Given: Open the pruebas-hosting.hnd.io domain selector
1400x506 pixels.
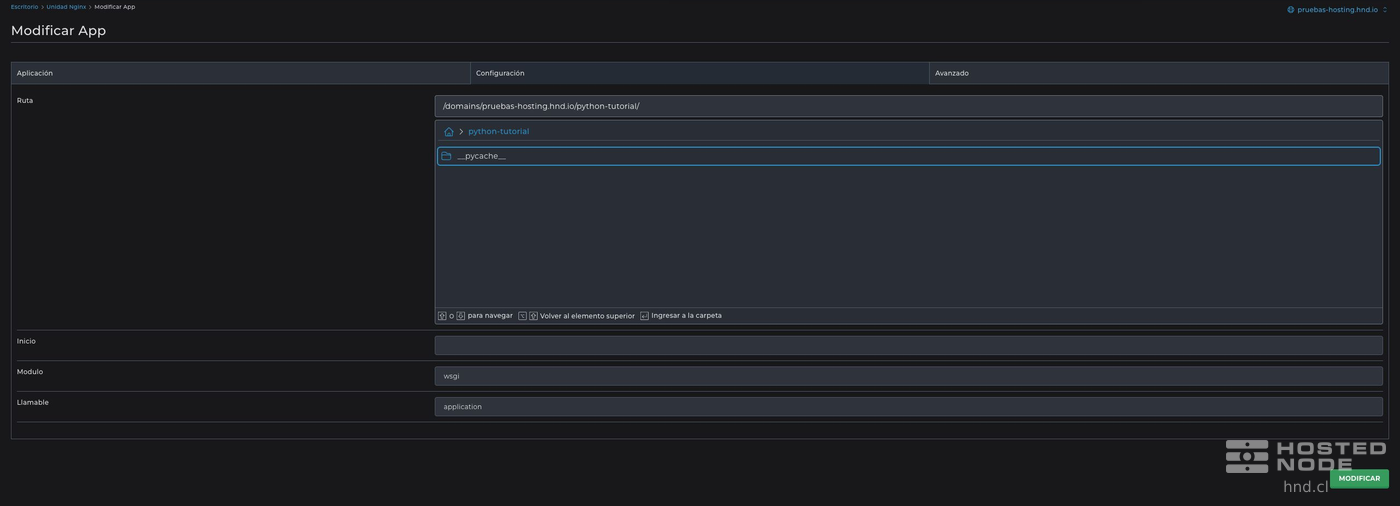Looking at the screenshot, I should [x=1337, y=10].
